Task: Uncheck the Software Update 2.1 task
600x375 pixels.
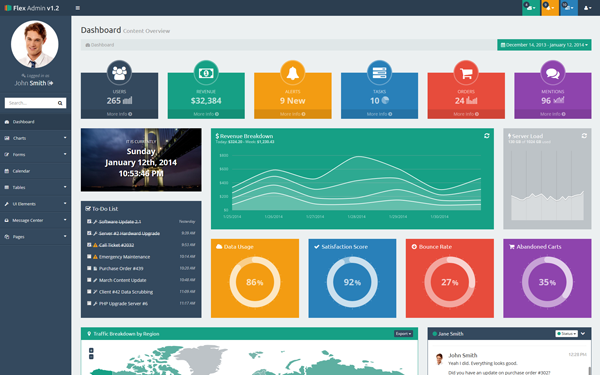Action: tap(89, 222)
